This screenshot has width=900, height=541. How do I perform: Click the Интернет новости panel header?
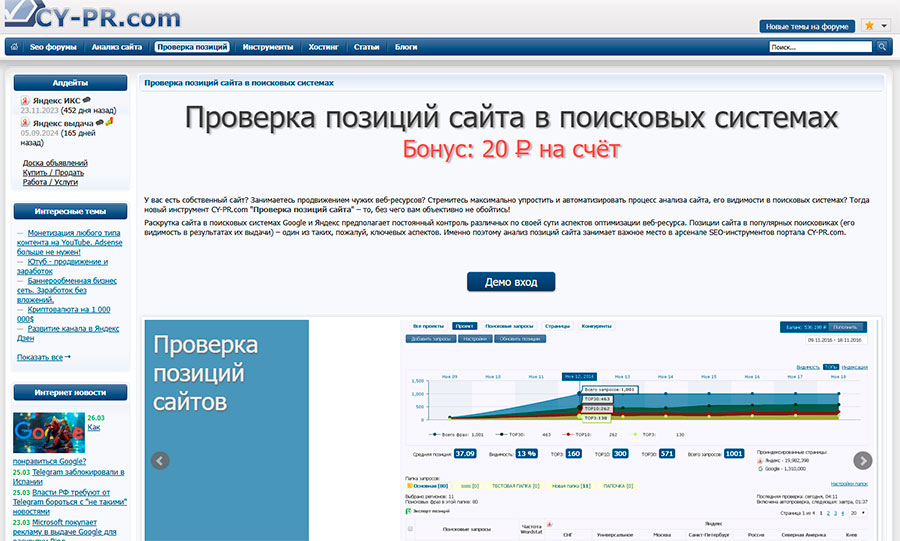point(70,392)
